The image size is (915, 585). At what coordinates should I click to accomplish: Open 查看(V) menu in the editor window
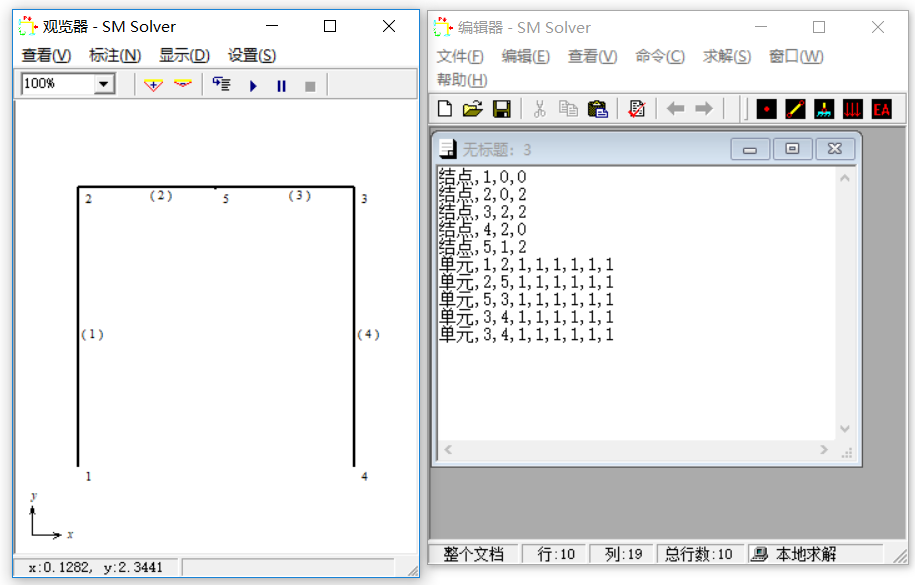(592, 56)
